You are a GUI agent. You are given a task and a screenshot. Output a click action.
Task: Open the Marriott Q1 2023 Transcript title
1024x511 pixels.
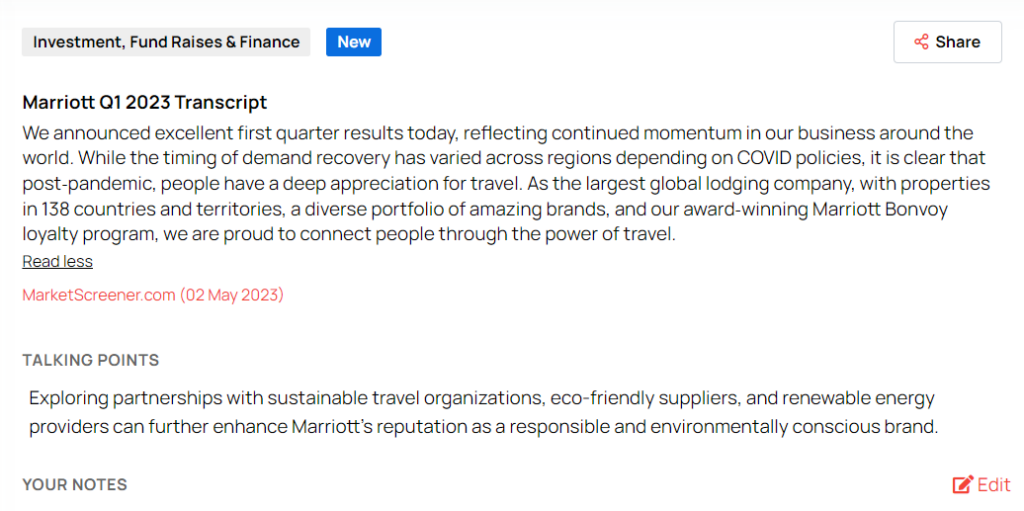[144, 102]
